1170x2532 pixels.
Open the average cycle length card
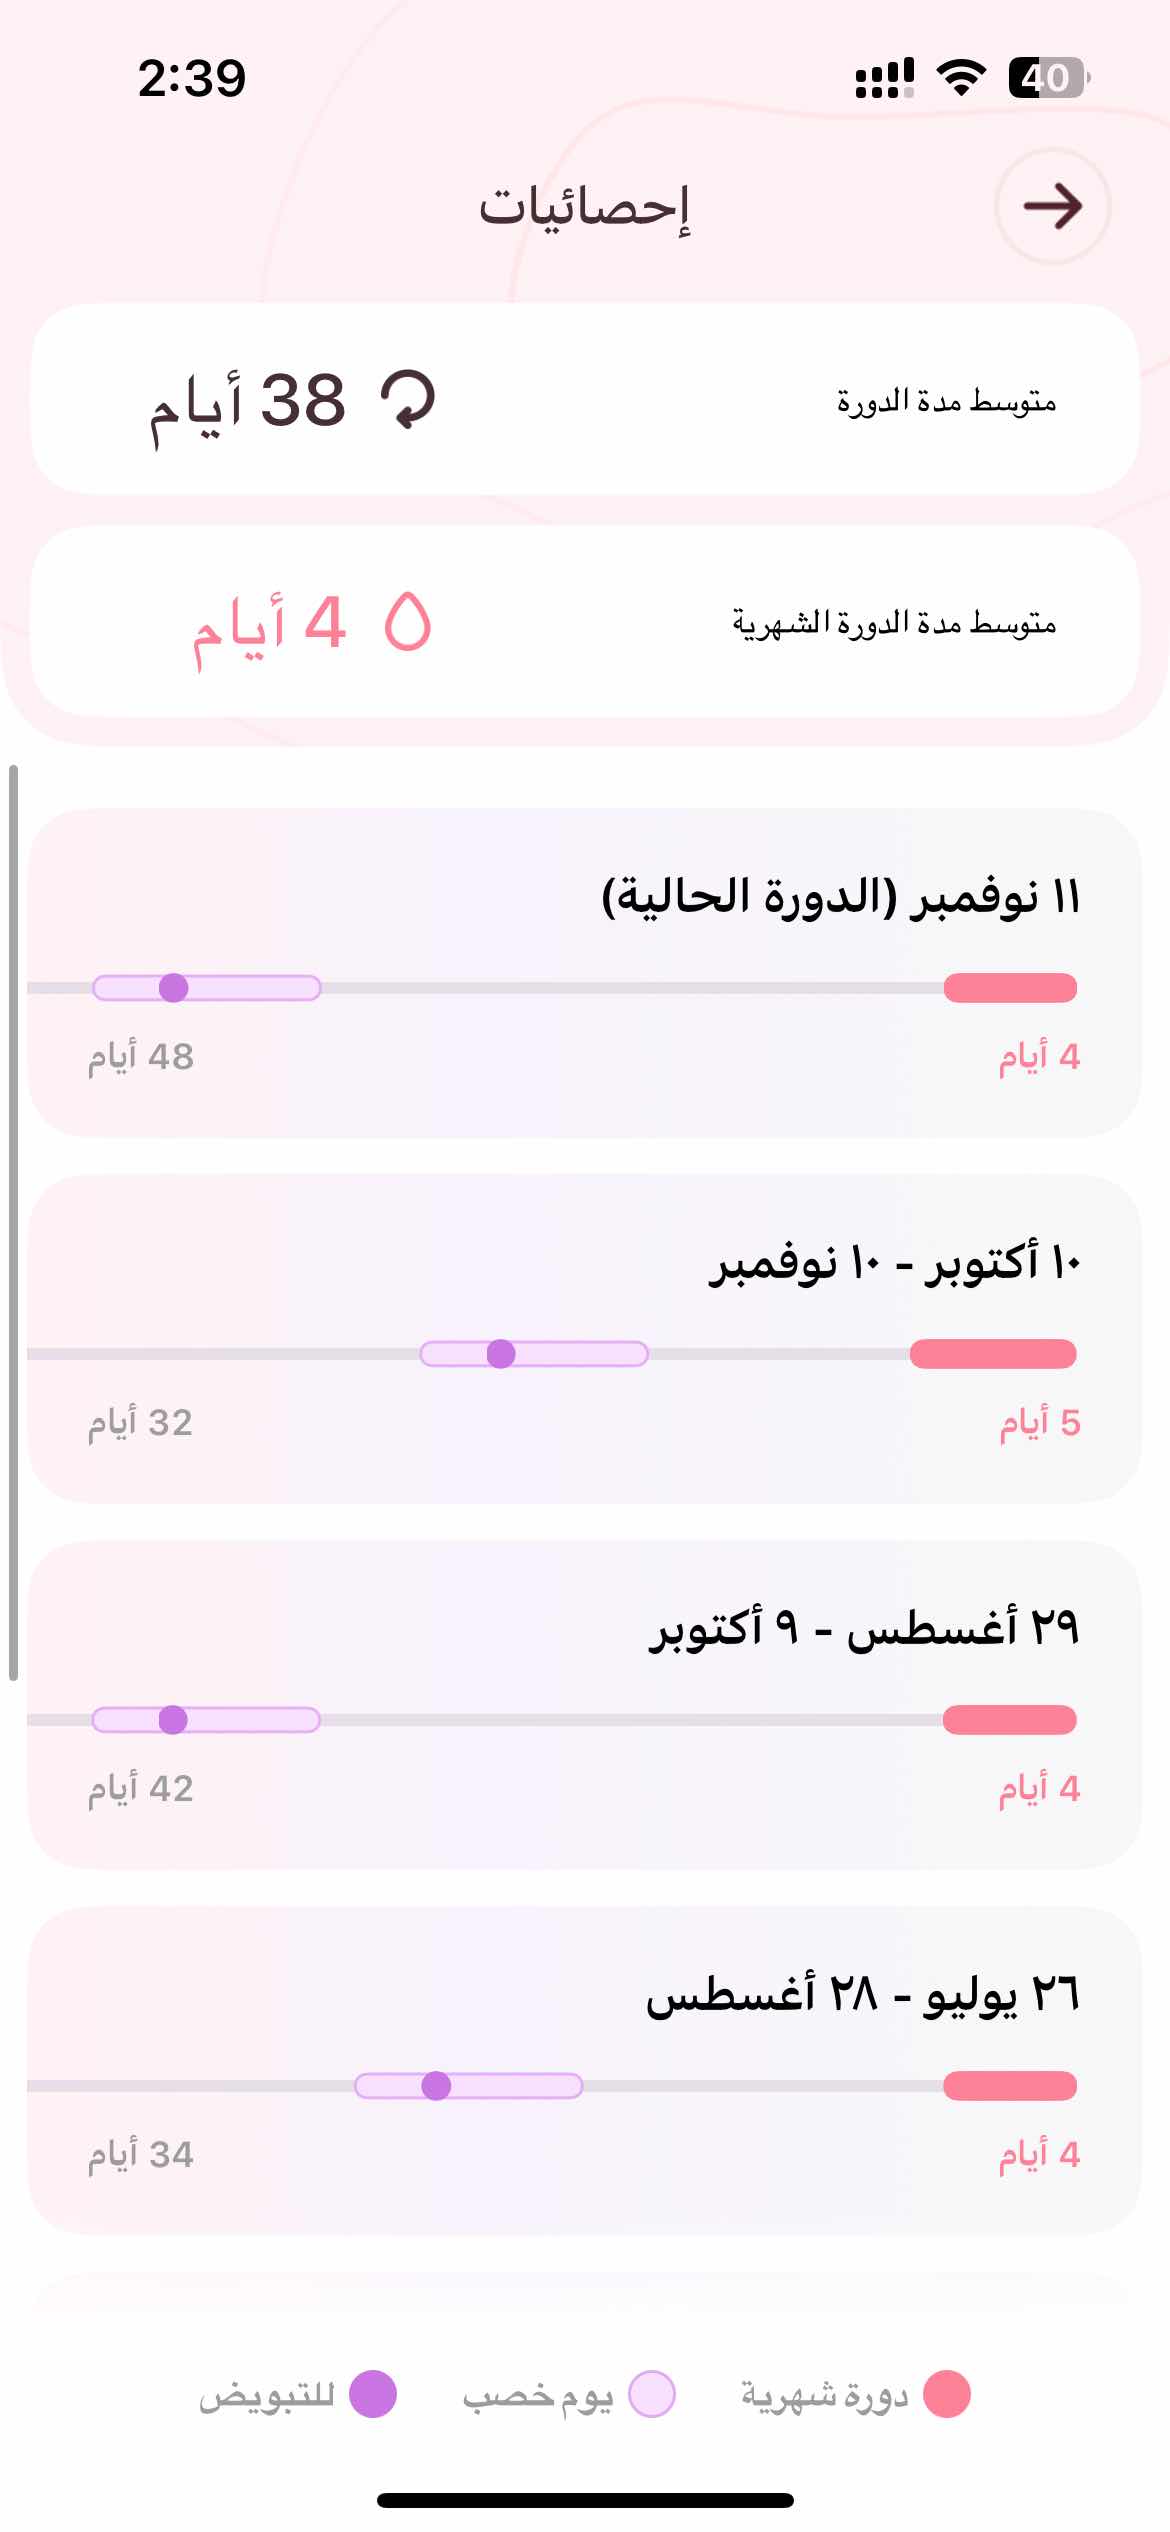point(585,400)
